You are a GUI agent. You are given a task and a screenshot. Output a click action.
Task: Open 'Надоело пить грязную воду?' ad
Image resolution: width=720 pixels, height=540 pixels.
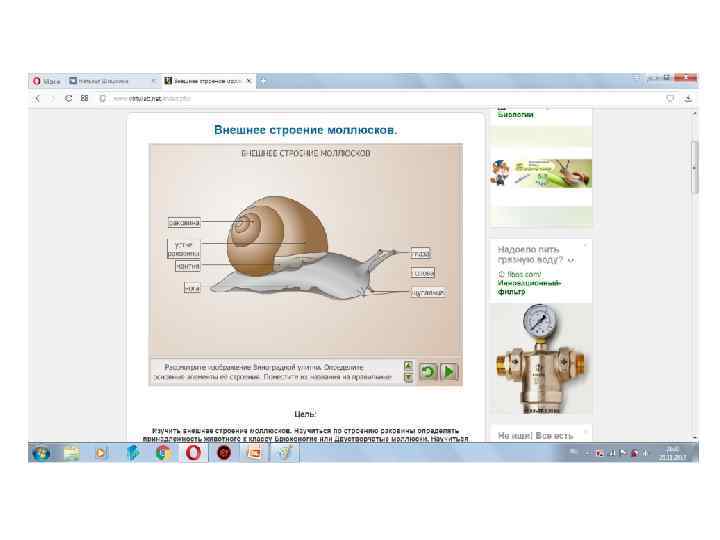[x=530, y=254]
